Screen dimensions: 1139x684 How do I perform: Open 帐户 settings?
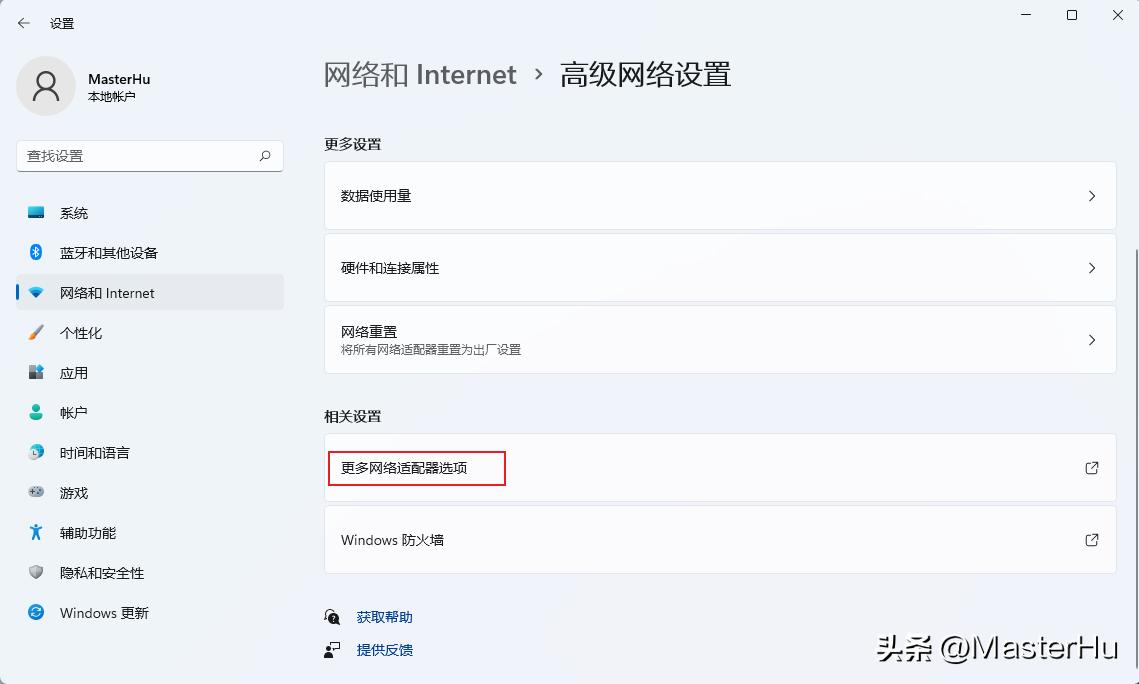[74, 412]
